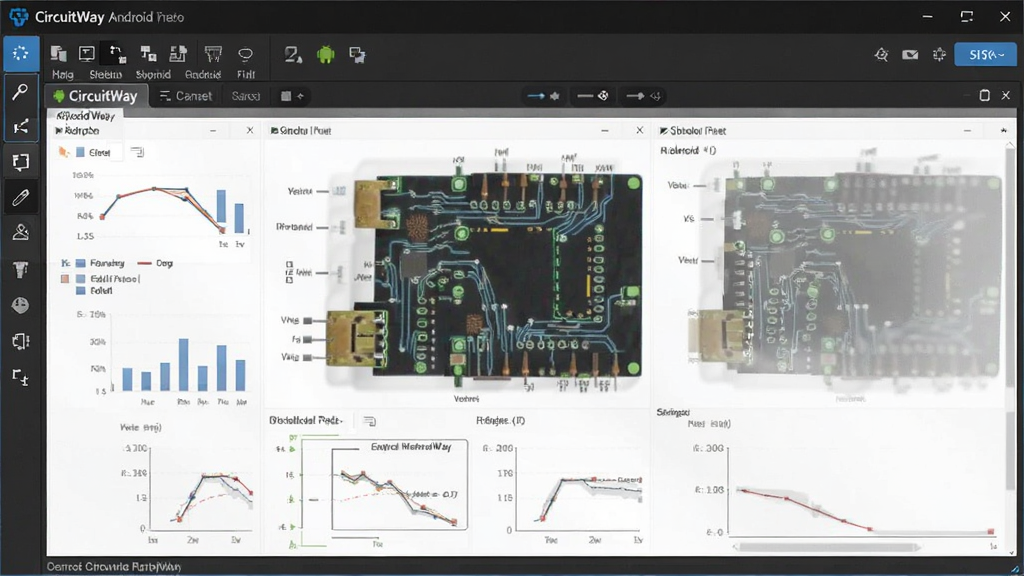Expand options icon beside Efeet legend

136,152
